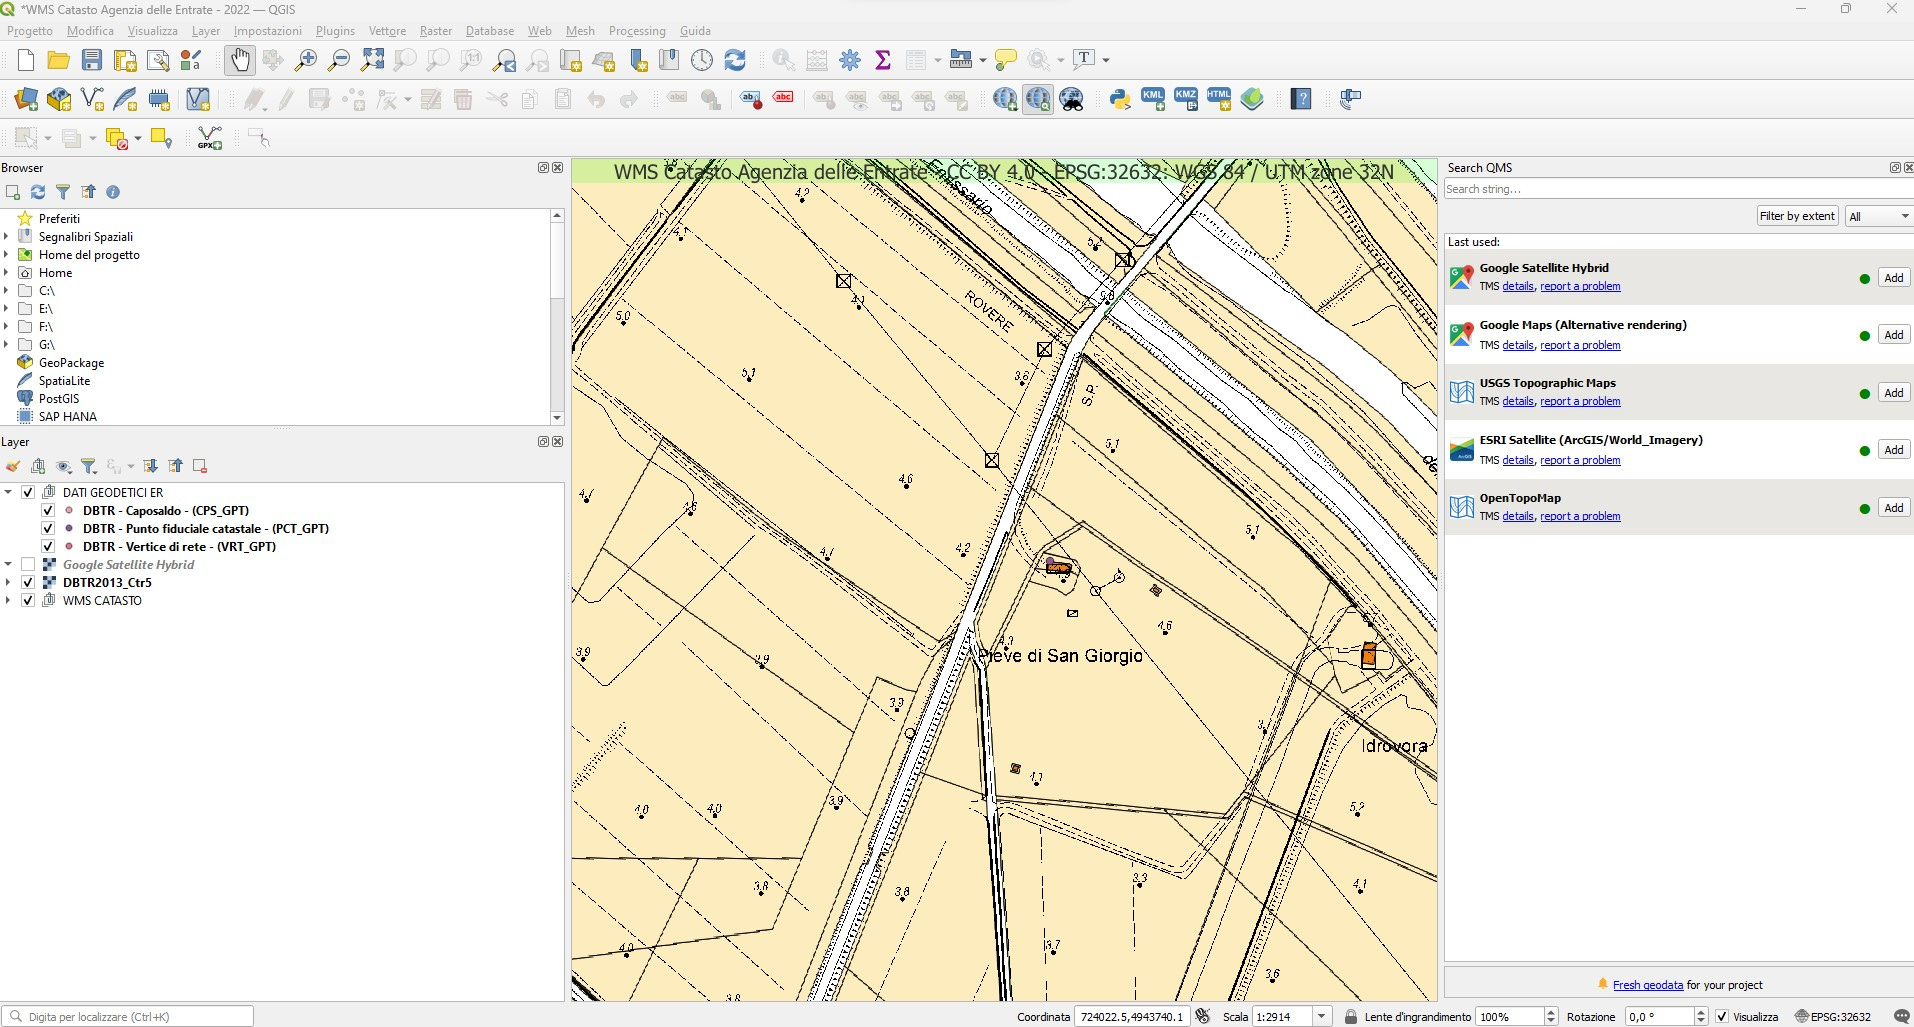
Task: Open project via the yellow folder icon
Action: (x=59, y=60)
